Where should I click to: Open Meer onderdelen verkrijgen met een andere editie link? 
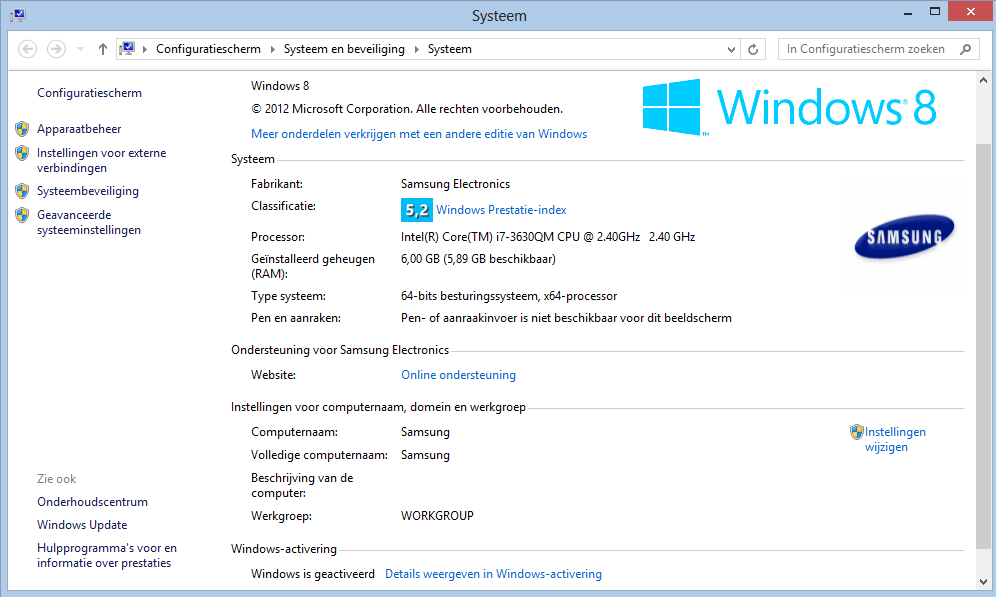coord(419,134)
